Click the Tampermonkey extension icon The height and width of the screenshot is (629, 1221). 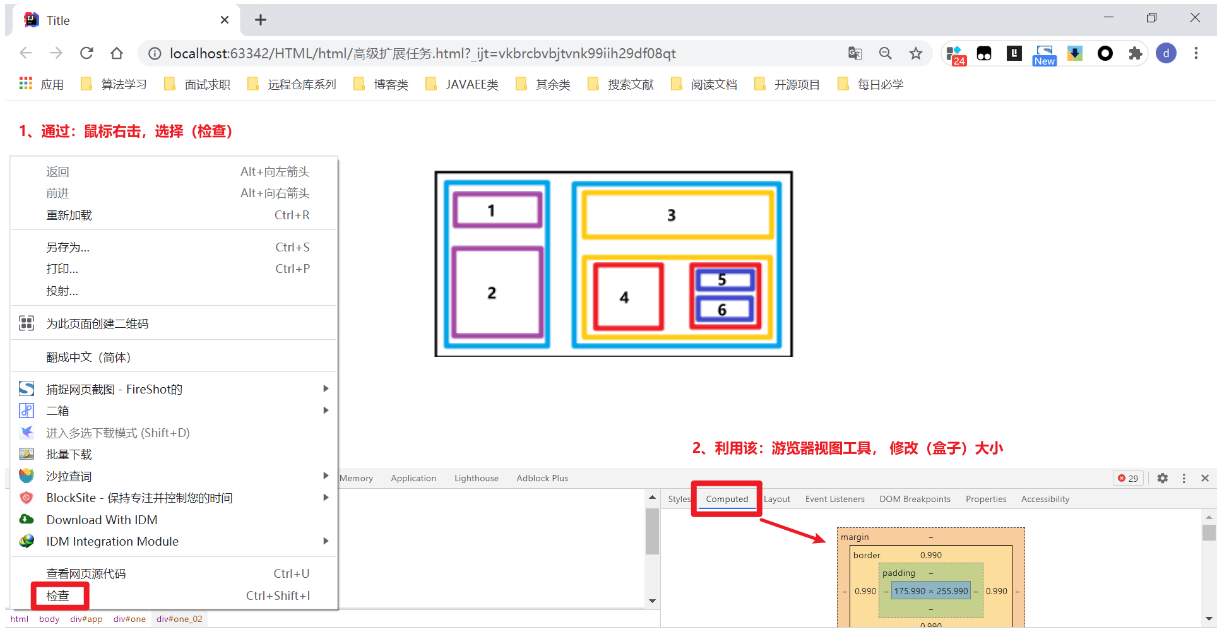point(984,53)
